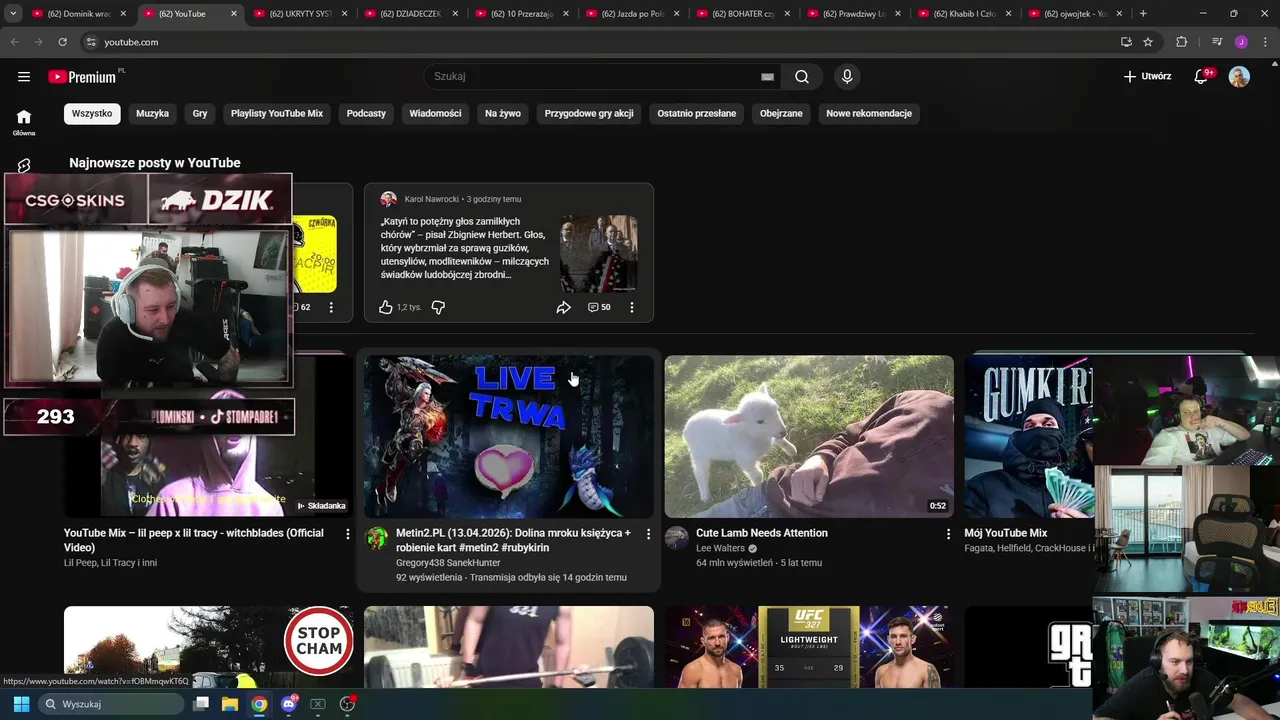The height and width of the screenshot is (720, 1280).
Task: Open Discord from taskbar
Action: (289, 704)
